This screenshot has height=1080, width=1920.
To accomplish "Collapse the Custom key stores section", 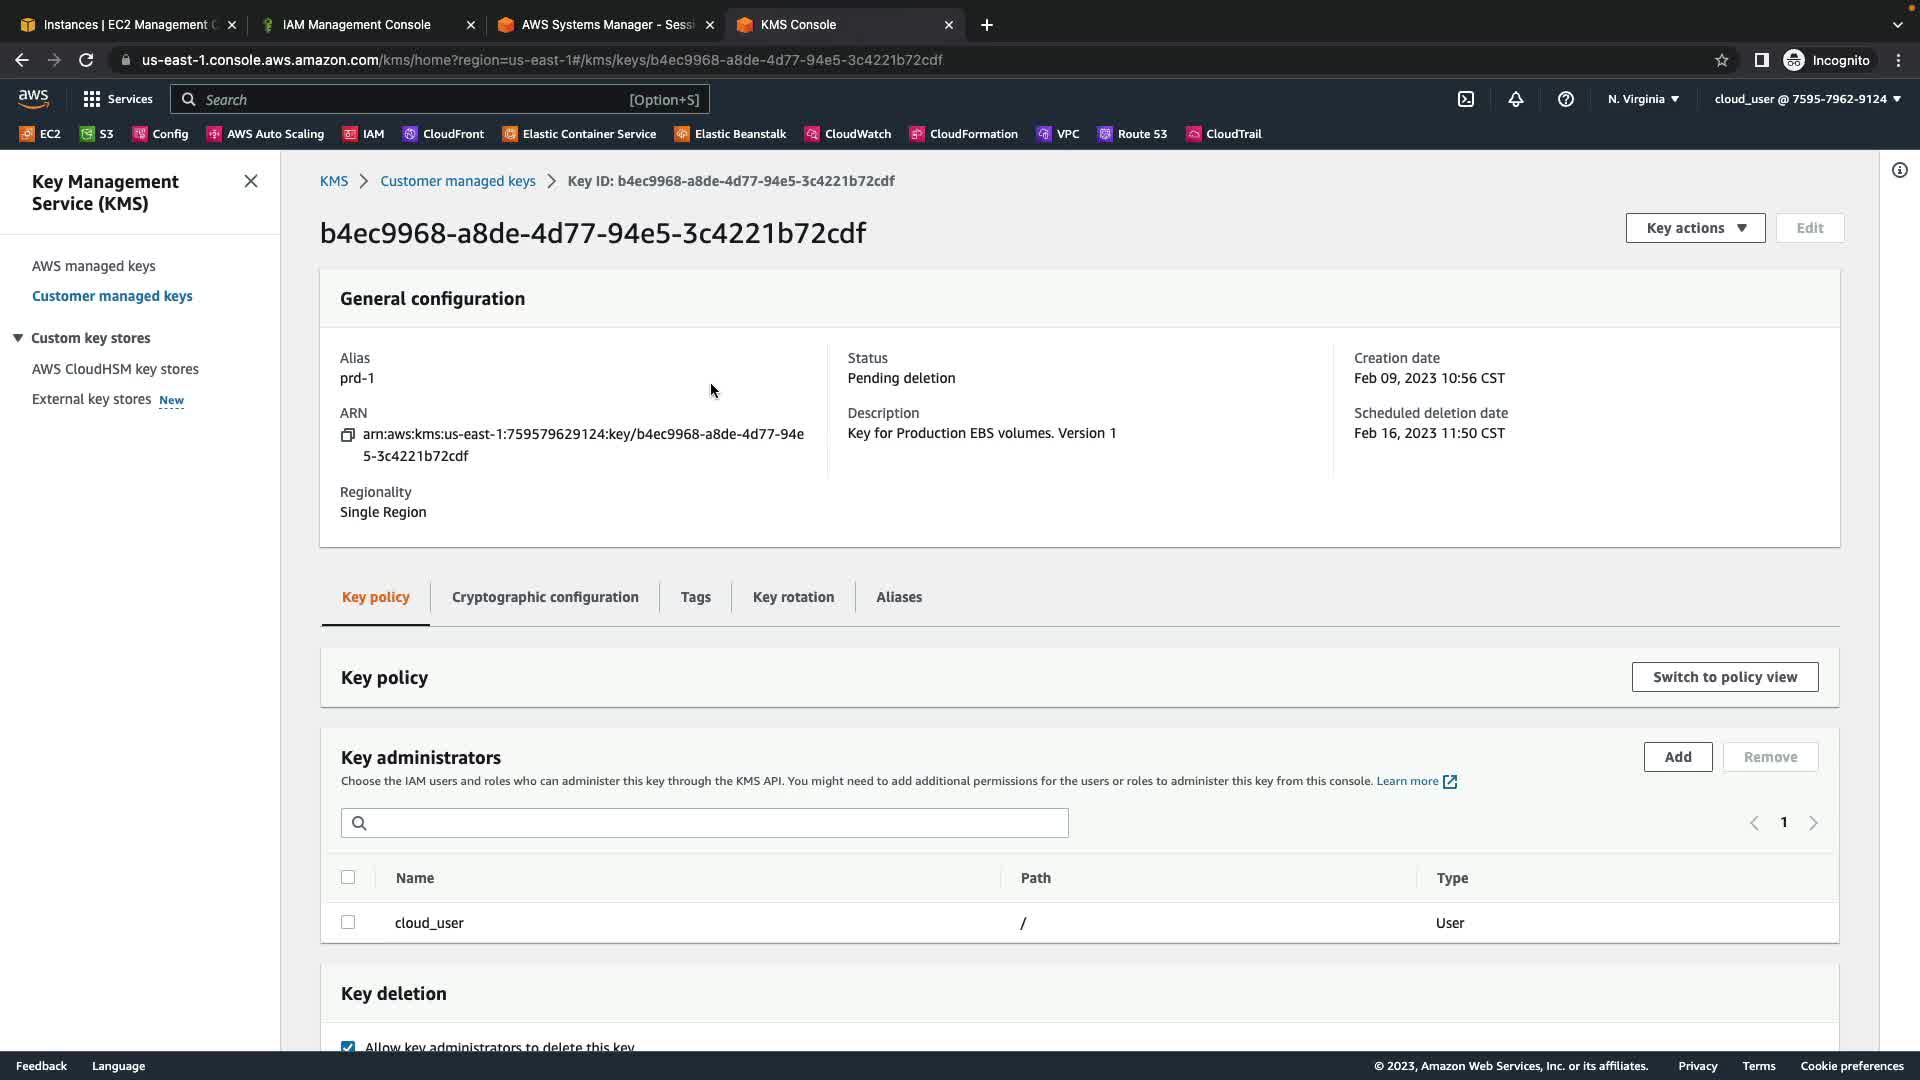I will (x=18, y=338).
